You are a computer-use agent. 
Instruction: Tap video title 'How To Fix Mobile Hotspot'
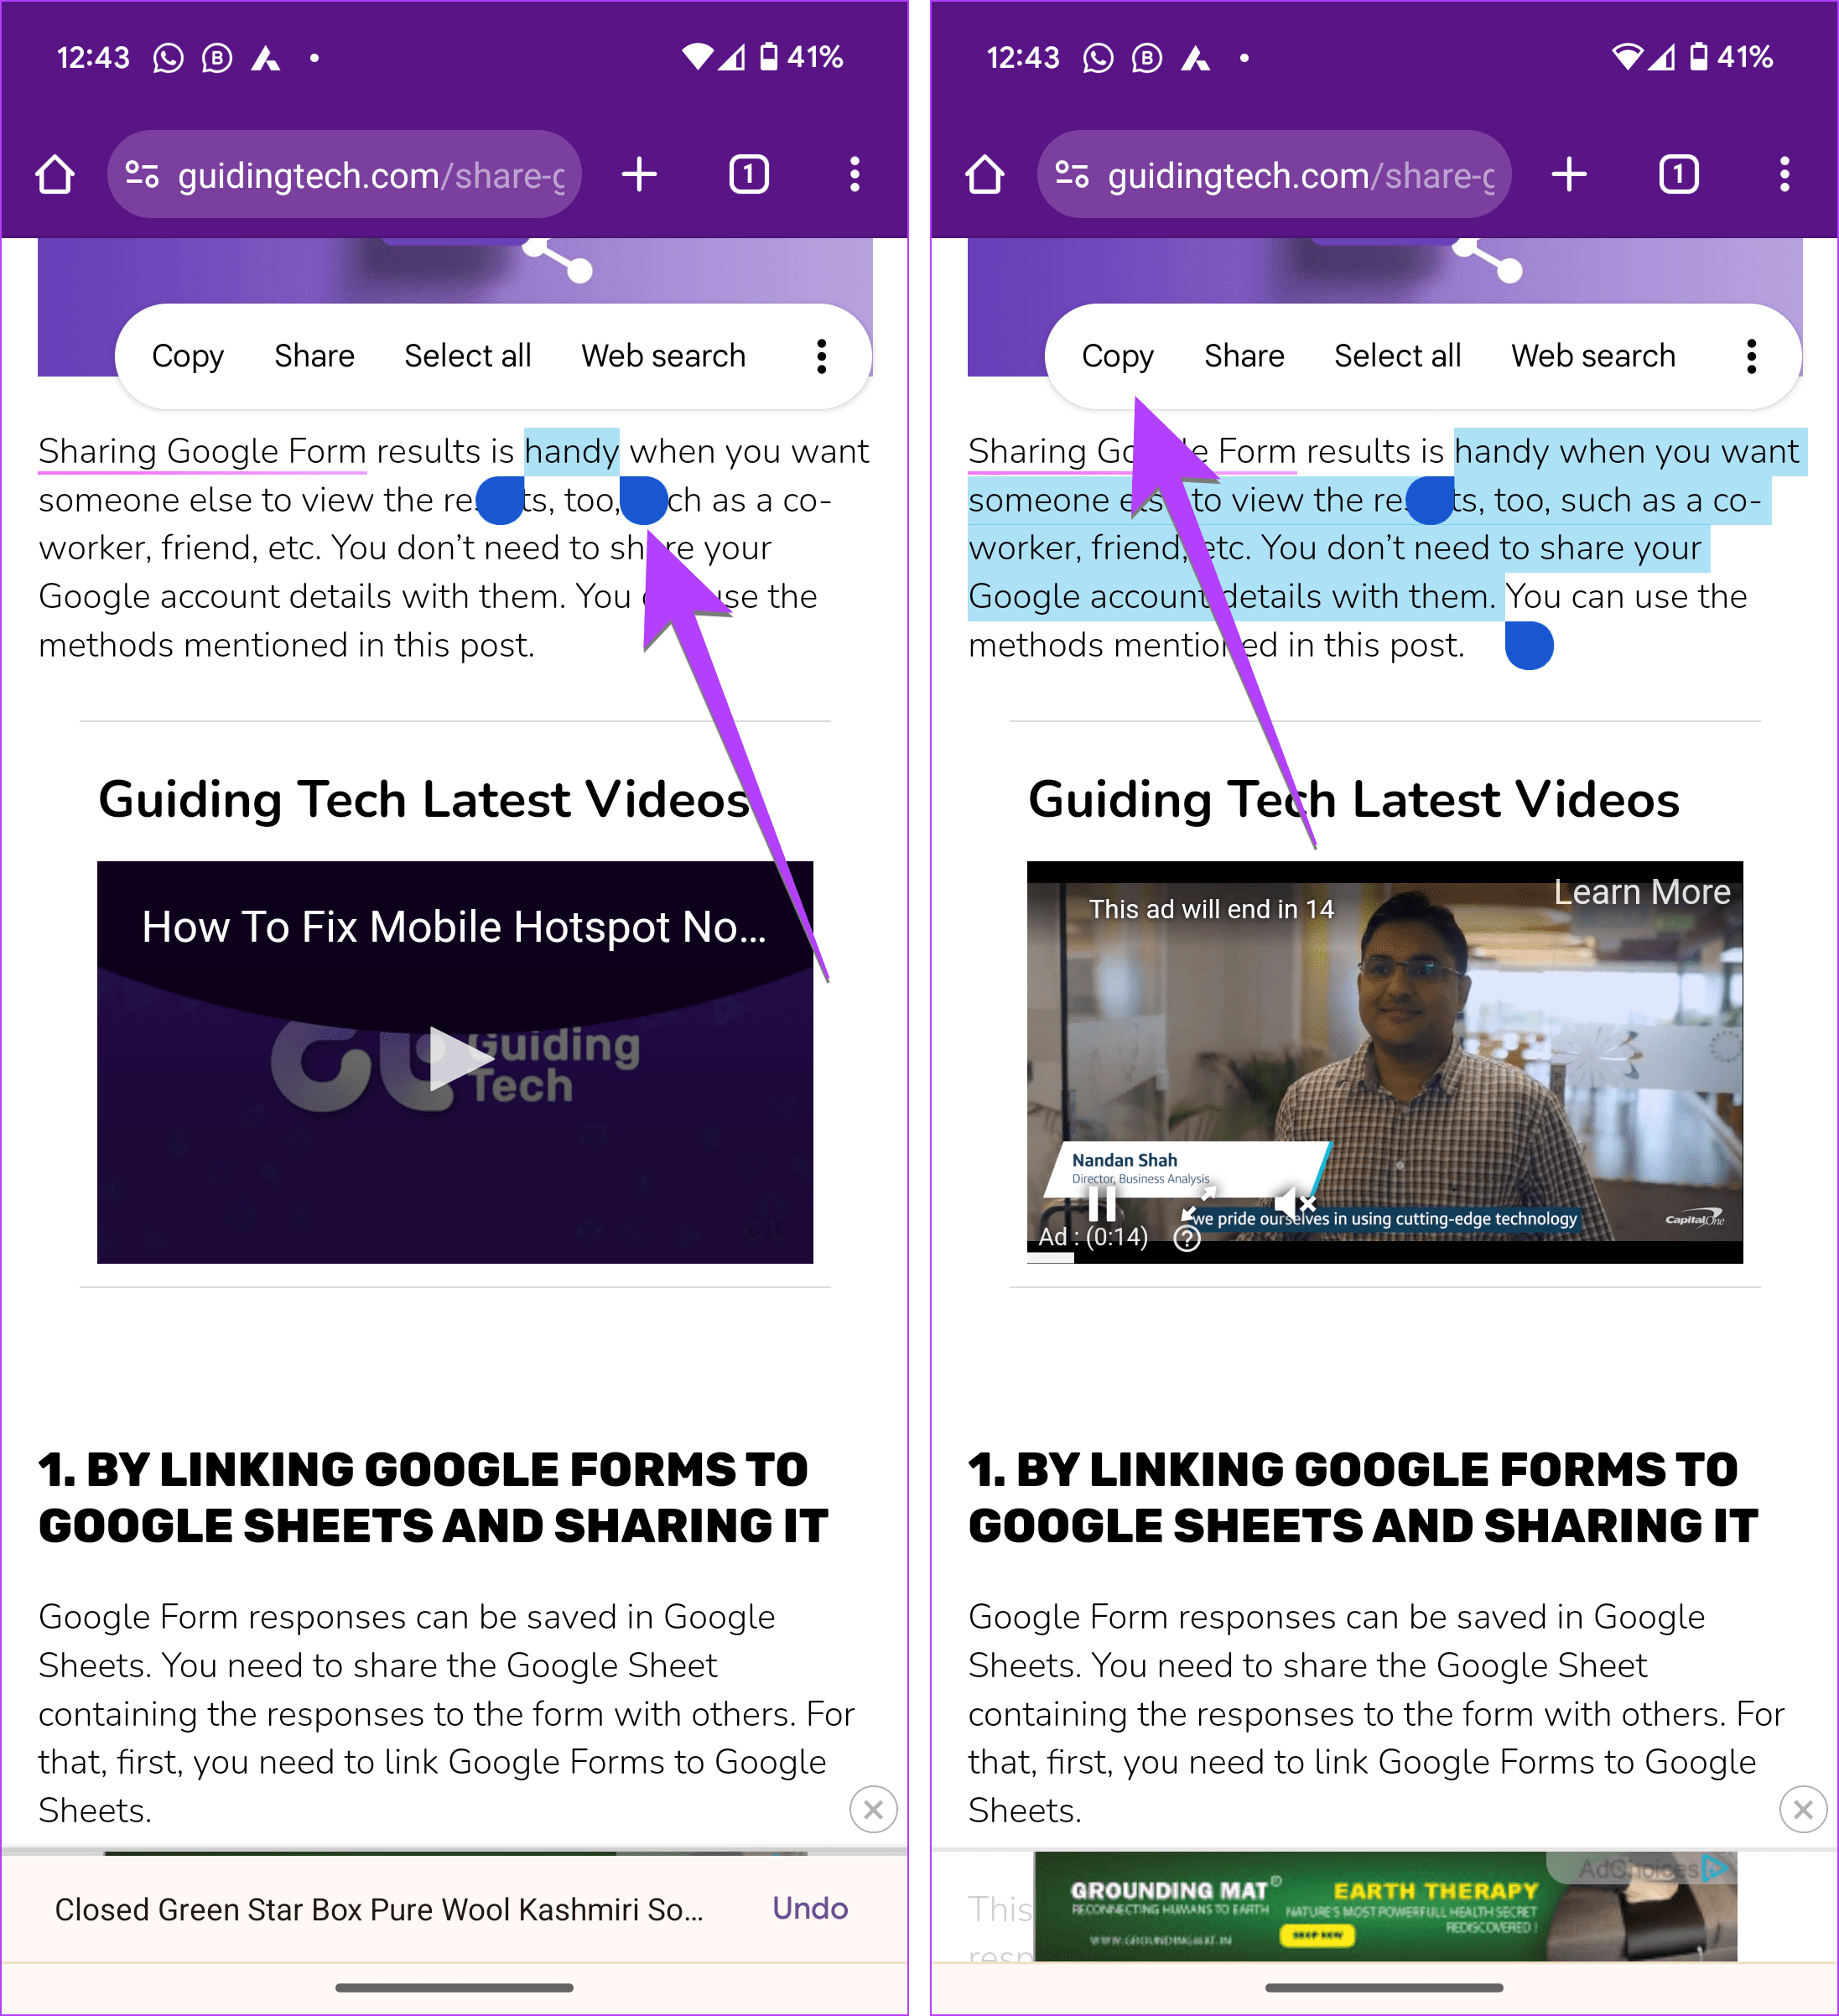pos(454,927)
